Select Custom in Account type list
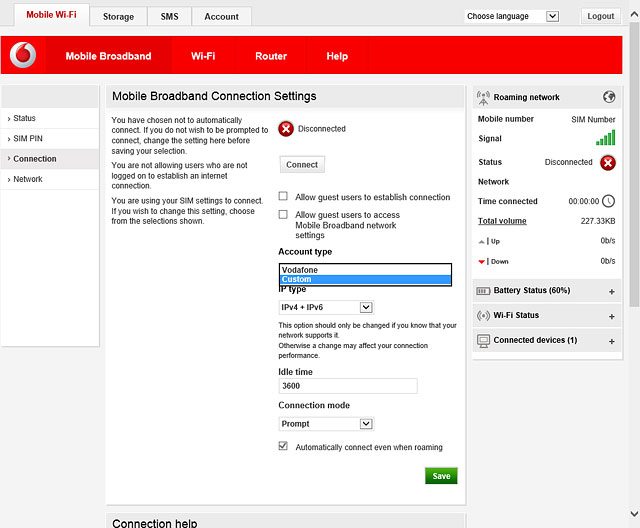The image size is (640, 528). 366,280
